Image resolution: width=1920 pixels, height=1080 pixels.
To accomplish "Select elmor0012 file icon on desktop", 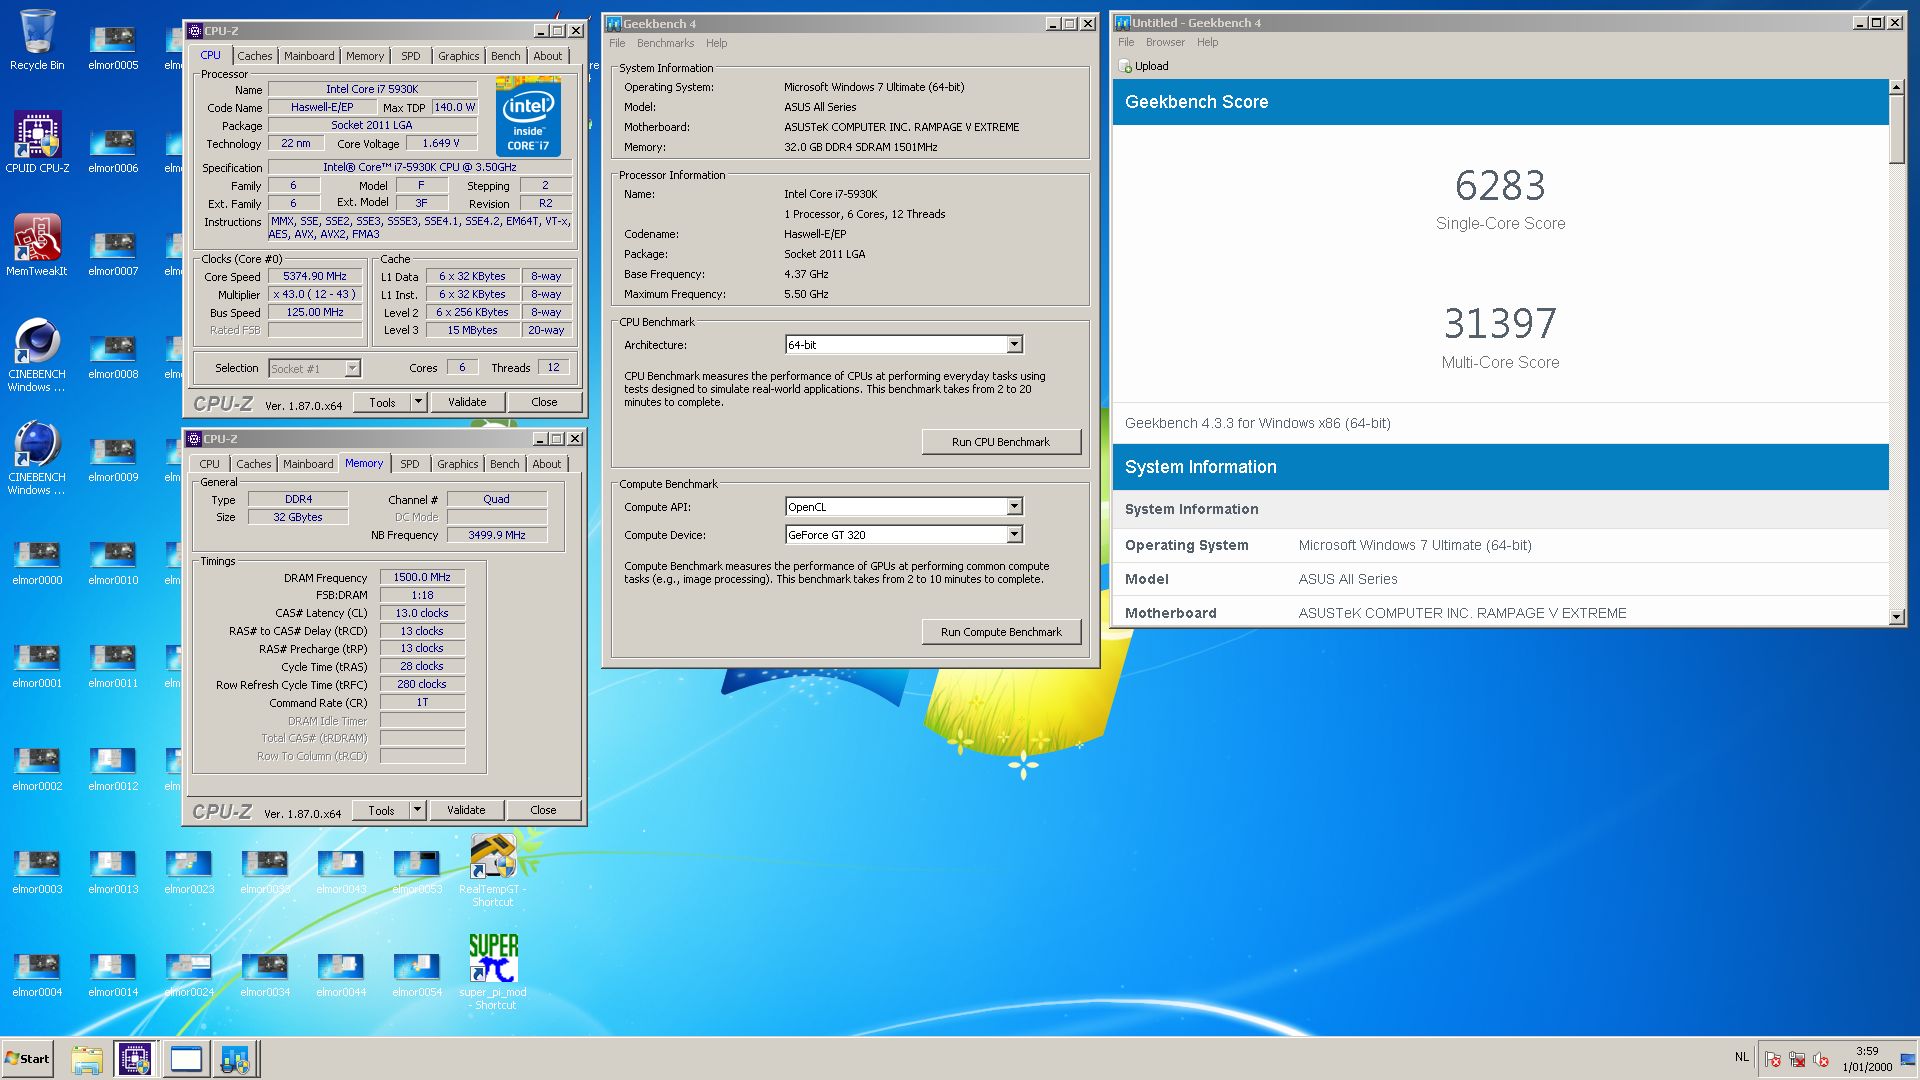I will 113,769.
